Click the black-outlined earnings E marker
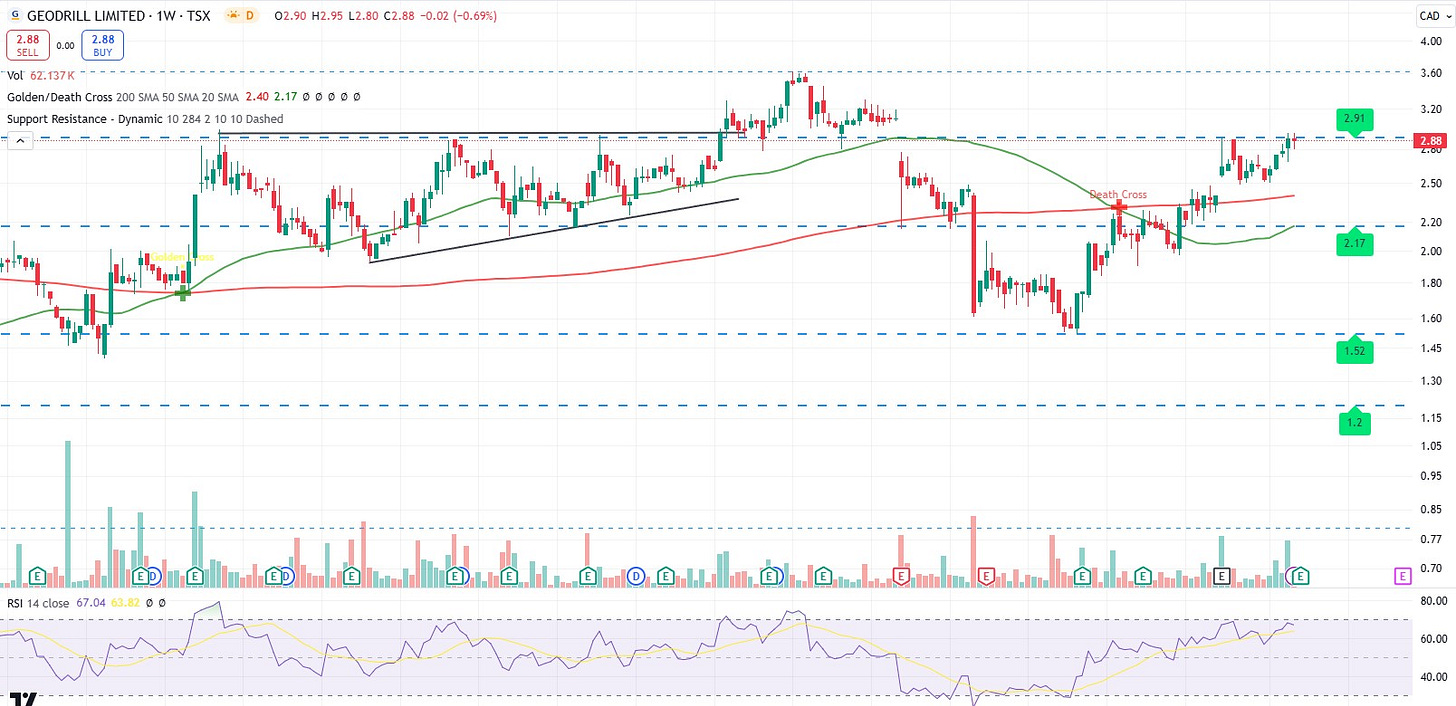 point(1221,575)
